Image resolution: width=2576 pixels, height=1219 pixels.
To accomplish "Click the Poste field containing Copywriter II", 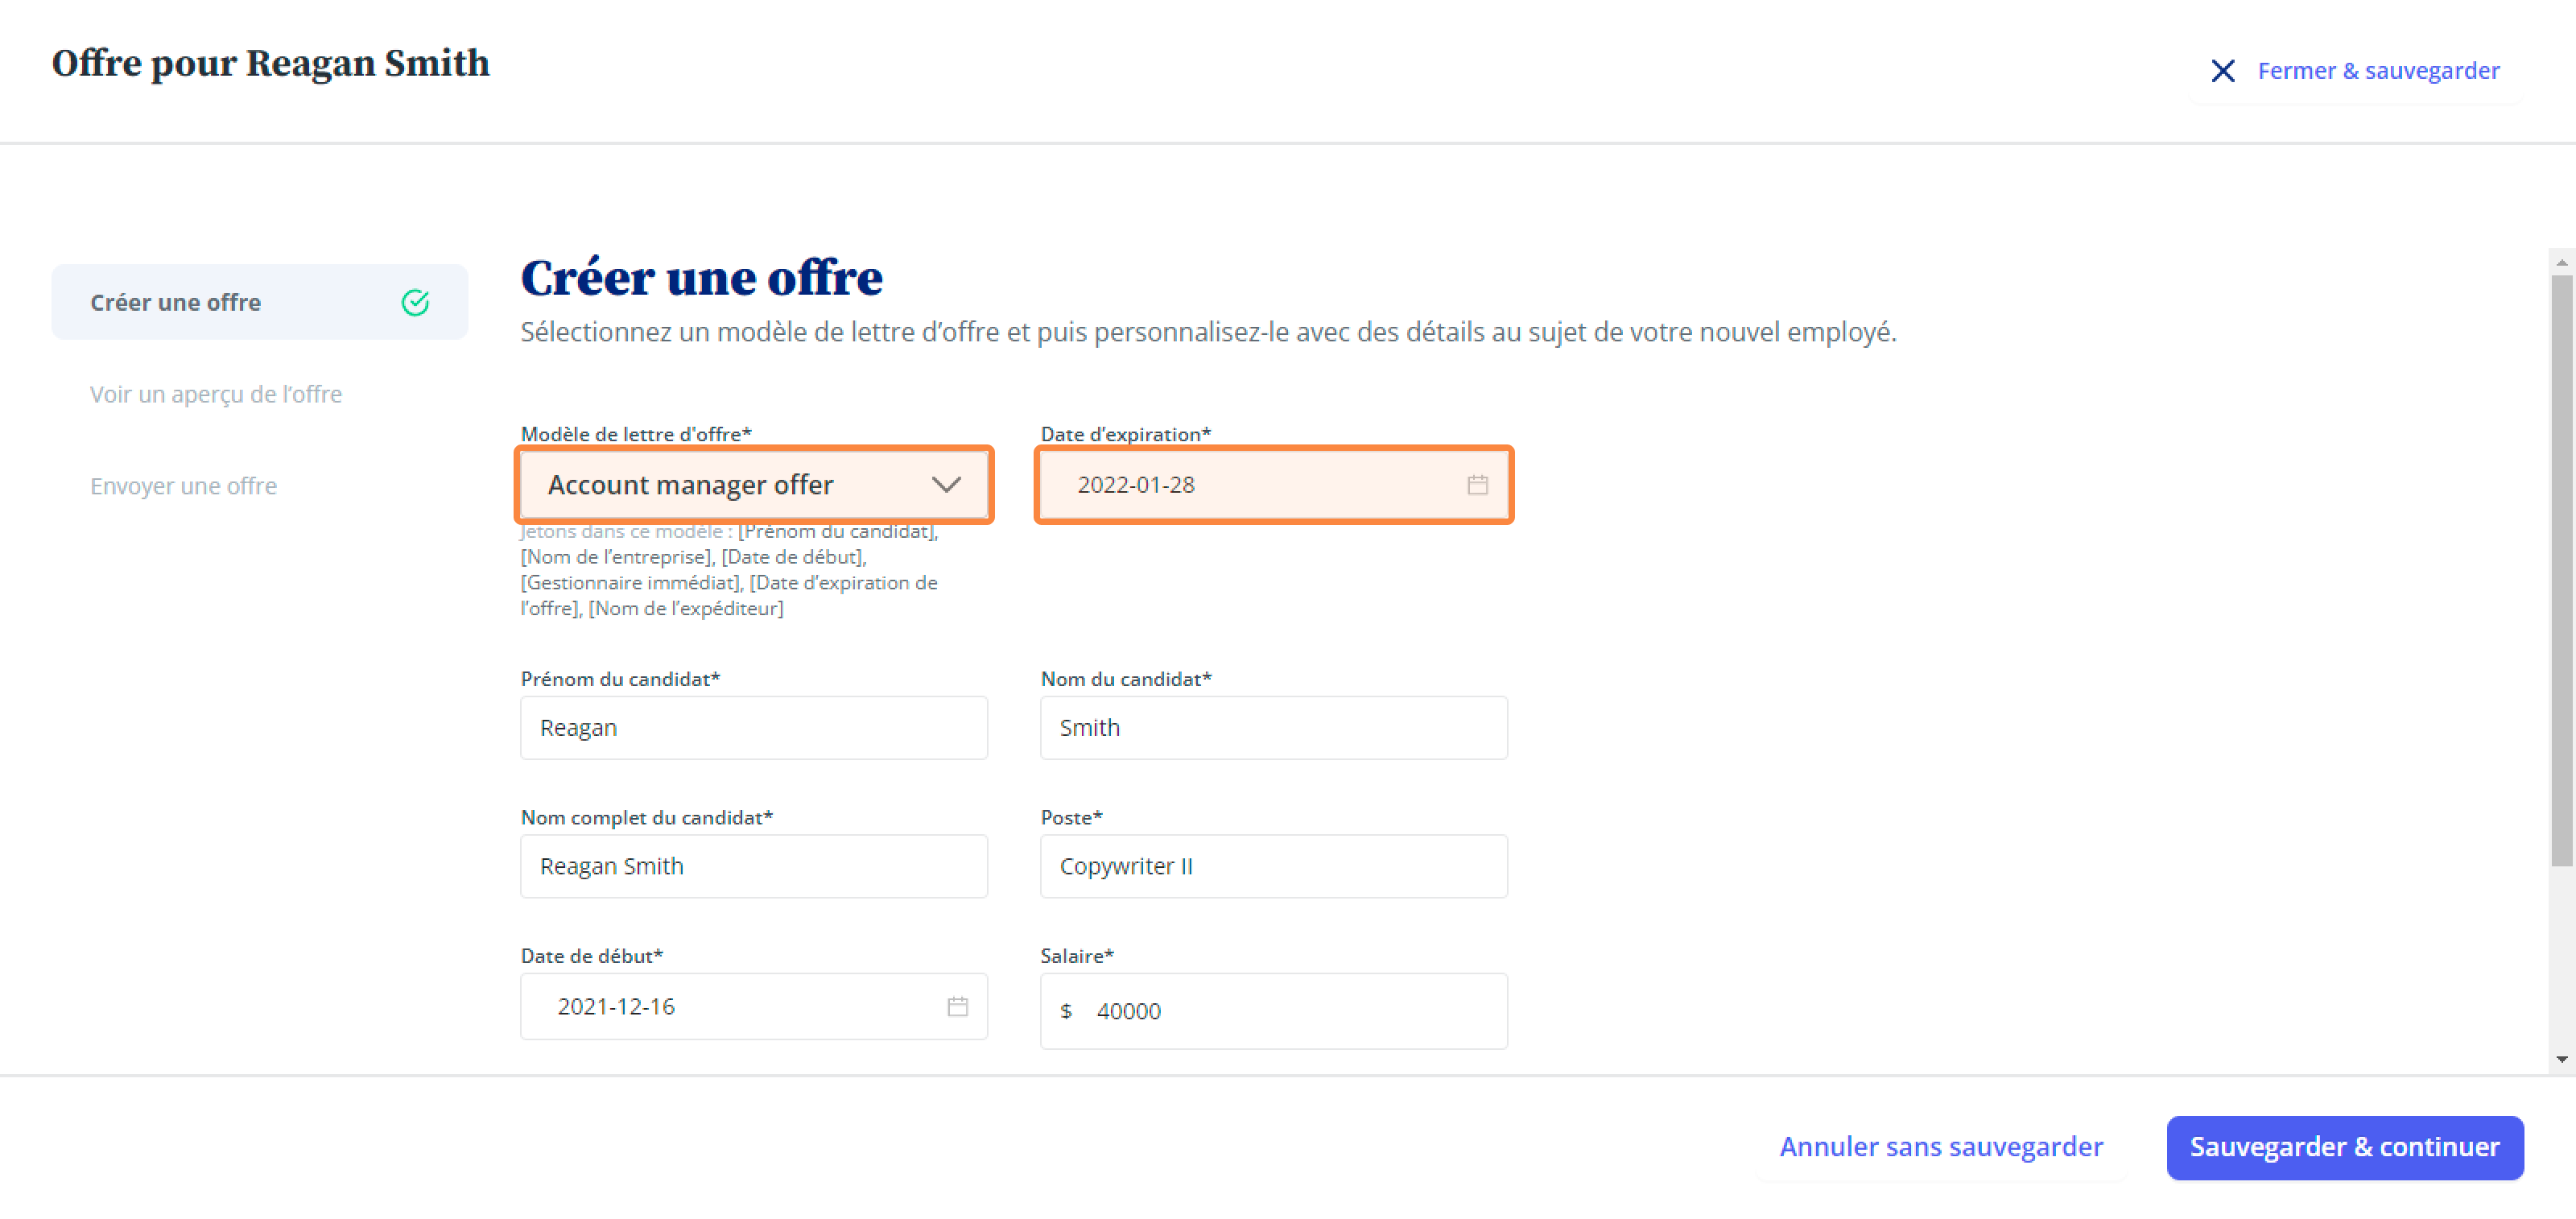I will (1273, 866).
